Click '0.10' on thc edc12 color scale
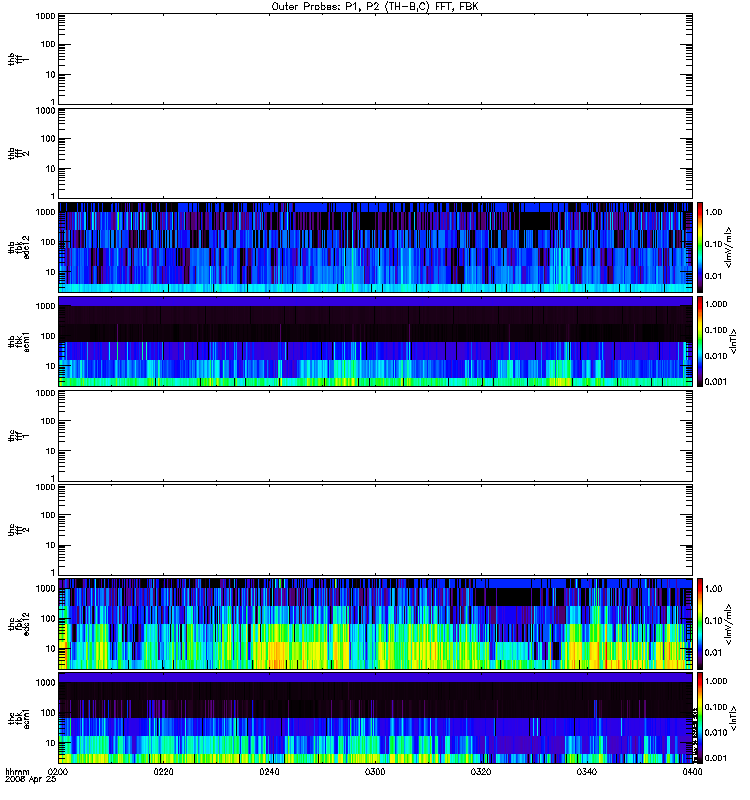The image size is (750, 800). point(713,621)
